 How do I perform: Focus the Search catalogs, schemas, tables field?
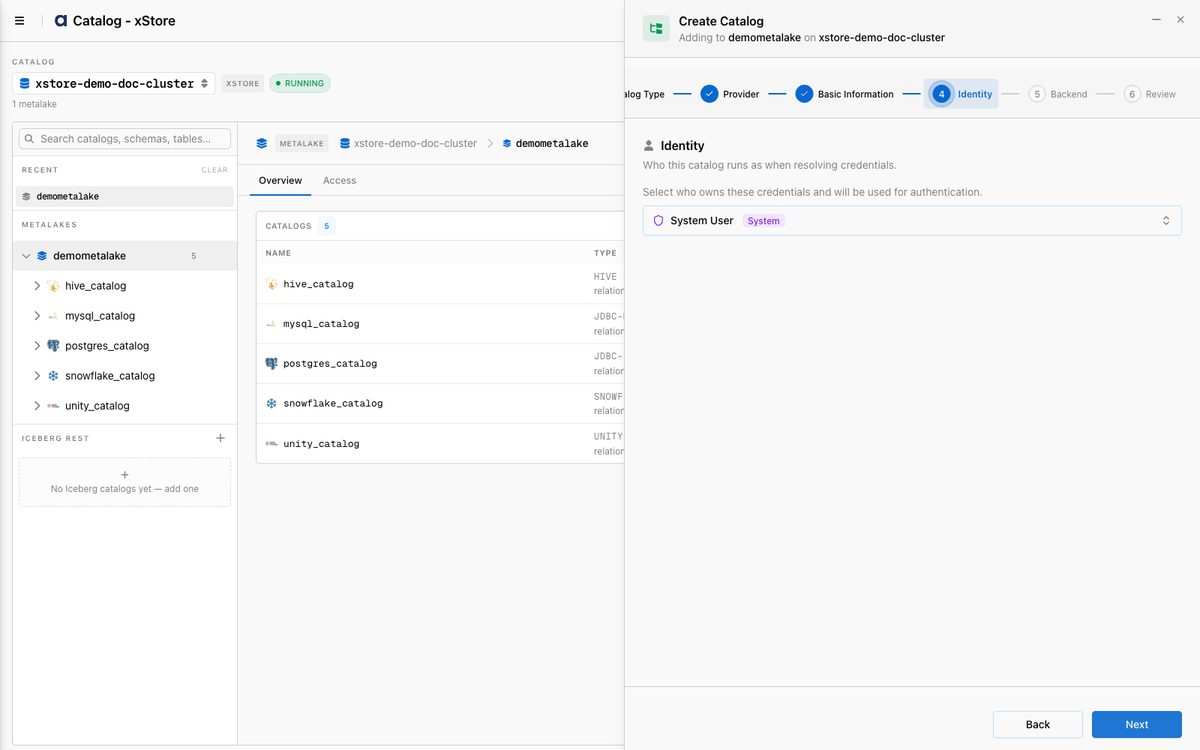coord(125,139)
